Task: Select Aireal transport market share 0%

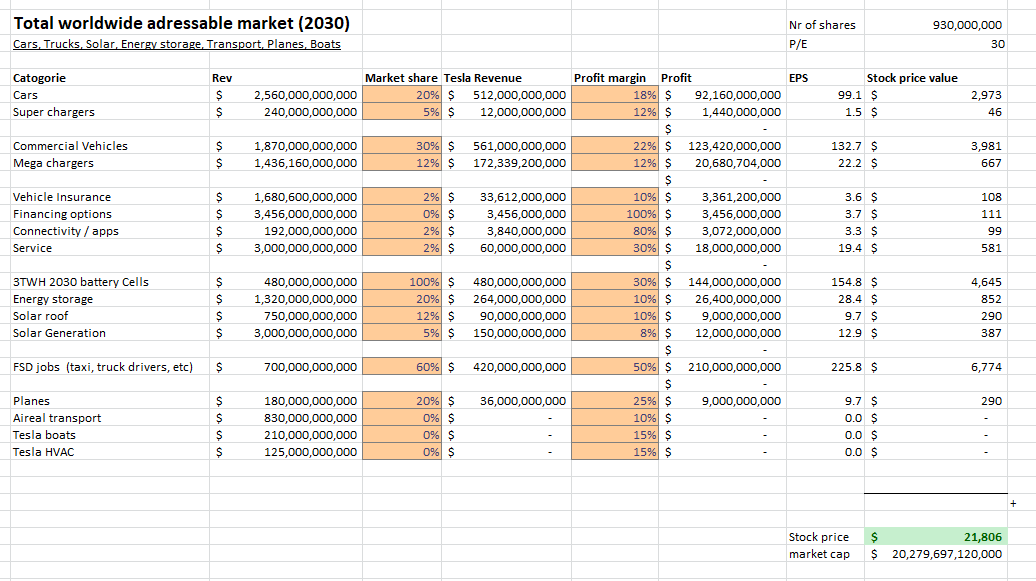Action: point(402,418)
